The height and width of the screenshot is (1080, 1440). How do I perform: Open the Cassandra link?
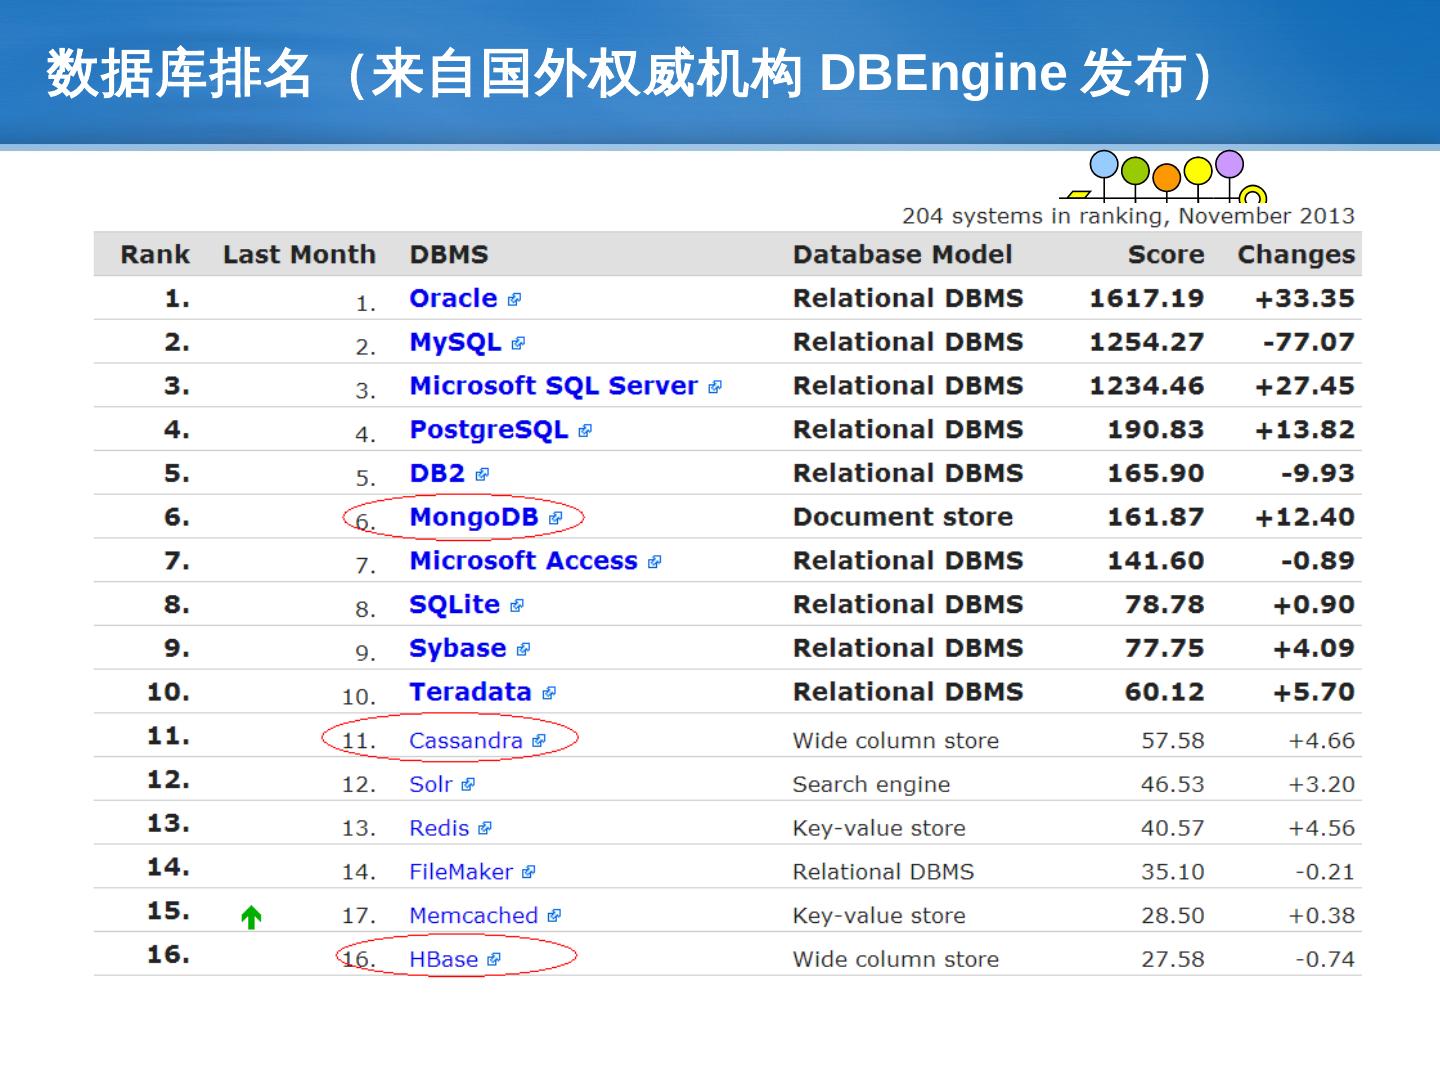(x=465, y=741)
